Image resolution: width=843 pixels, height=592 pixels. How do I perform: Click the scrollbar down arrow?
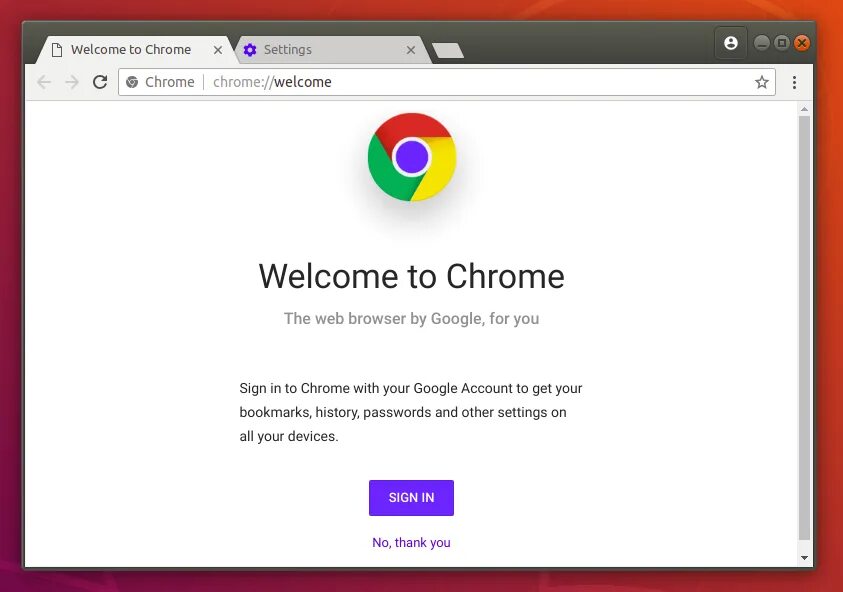pyautogui.click(x=804, y=558)
